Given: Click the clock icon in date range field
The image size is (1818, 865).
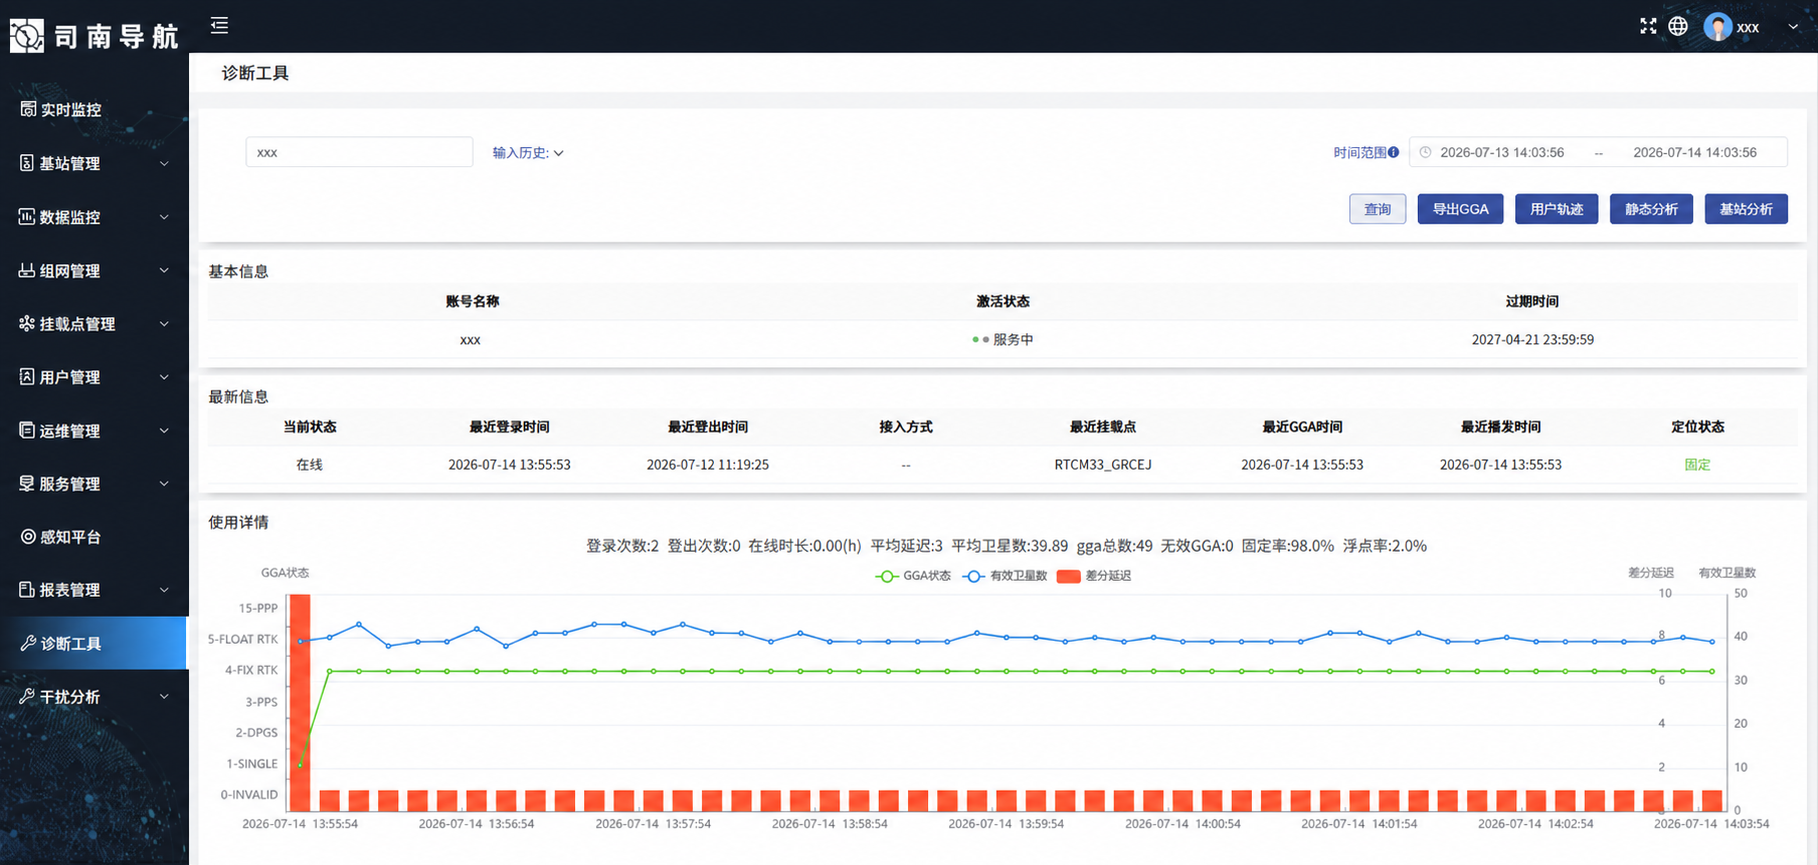Looking at the screenshot, I should (1425, 152).
